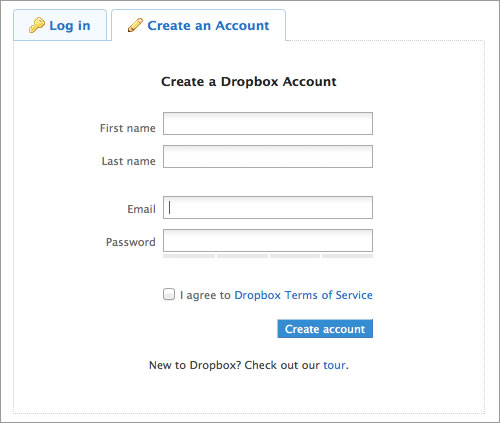Select the Password input box
This screenshot has height=423, width=500.
pyautogui.click(x=268, y=240)
